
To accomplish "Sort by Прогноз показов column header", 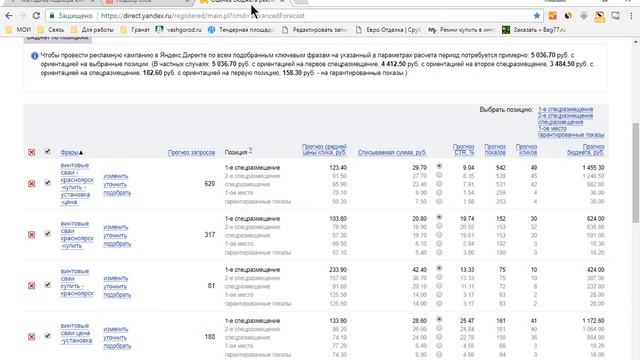I will [495, 149].
